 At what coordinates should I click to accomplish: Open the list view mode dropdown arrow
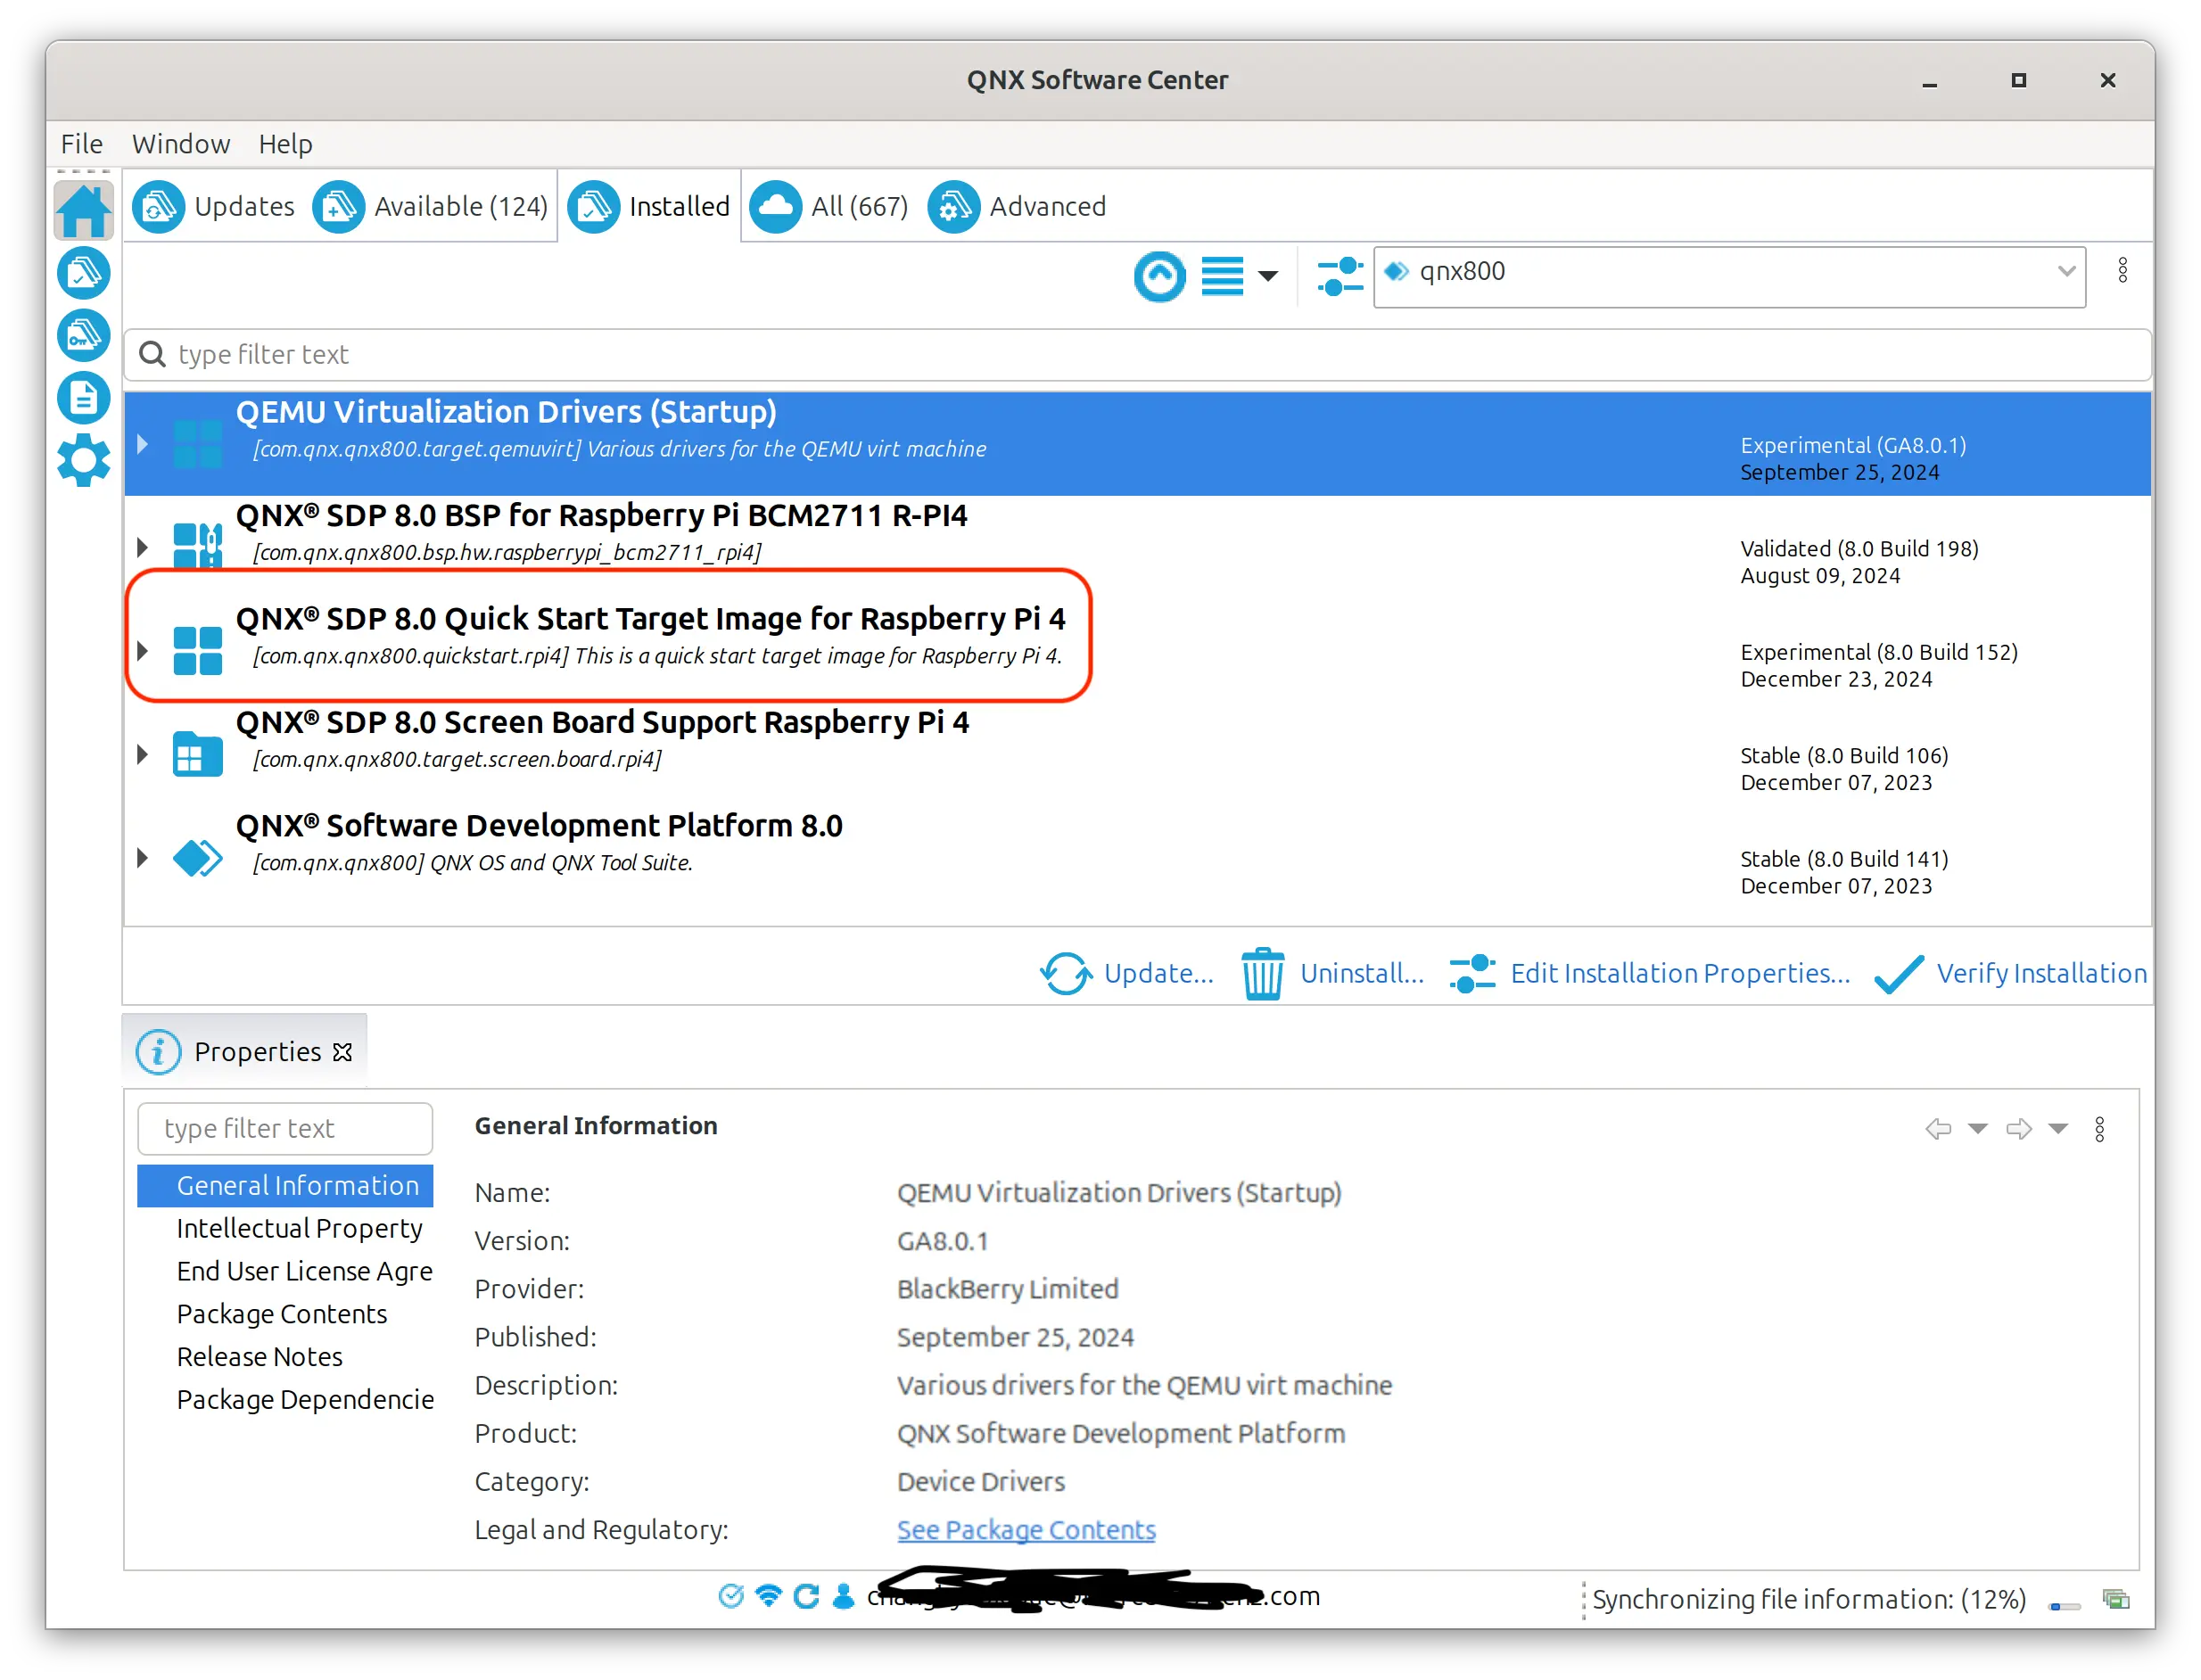coord(1268,276)
